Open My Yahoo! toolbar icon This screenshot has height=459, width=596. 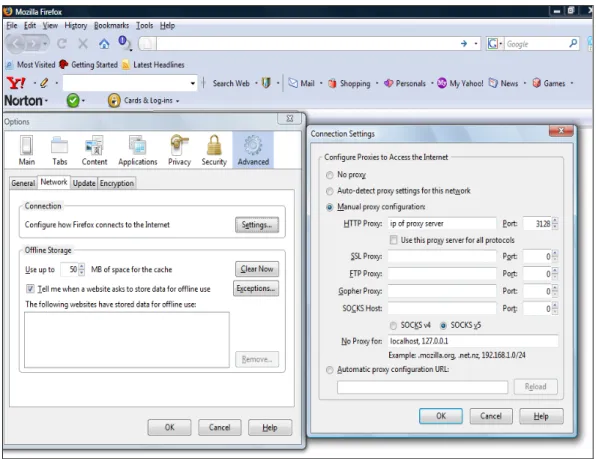pyautogui.click(x=442, y=83)
